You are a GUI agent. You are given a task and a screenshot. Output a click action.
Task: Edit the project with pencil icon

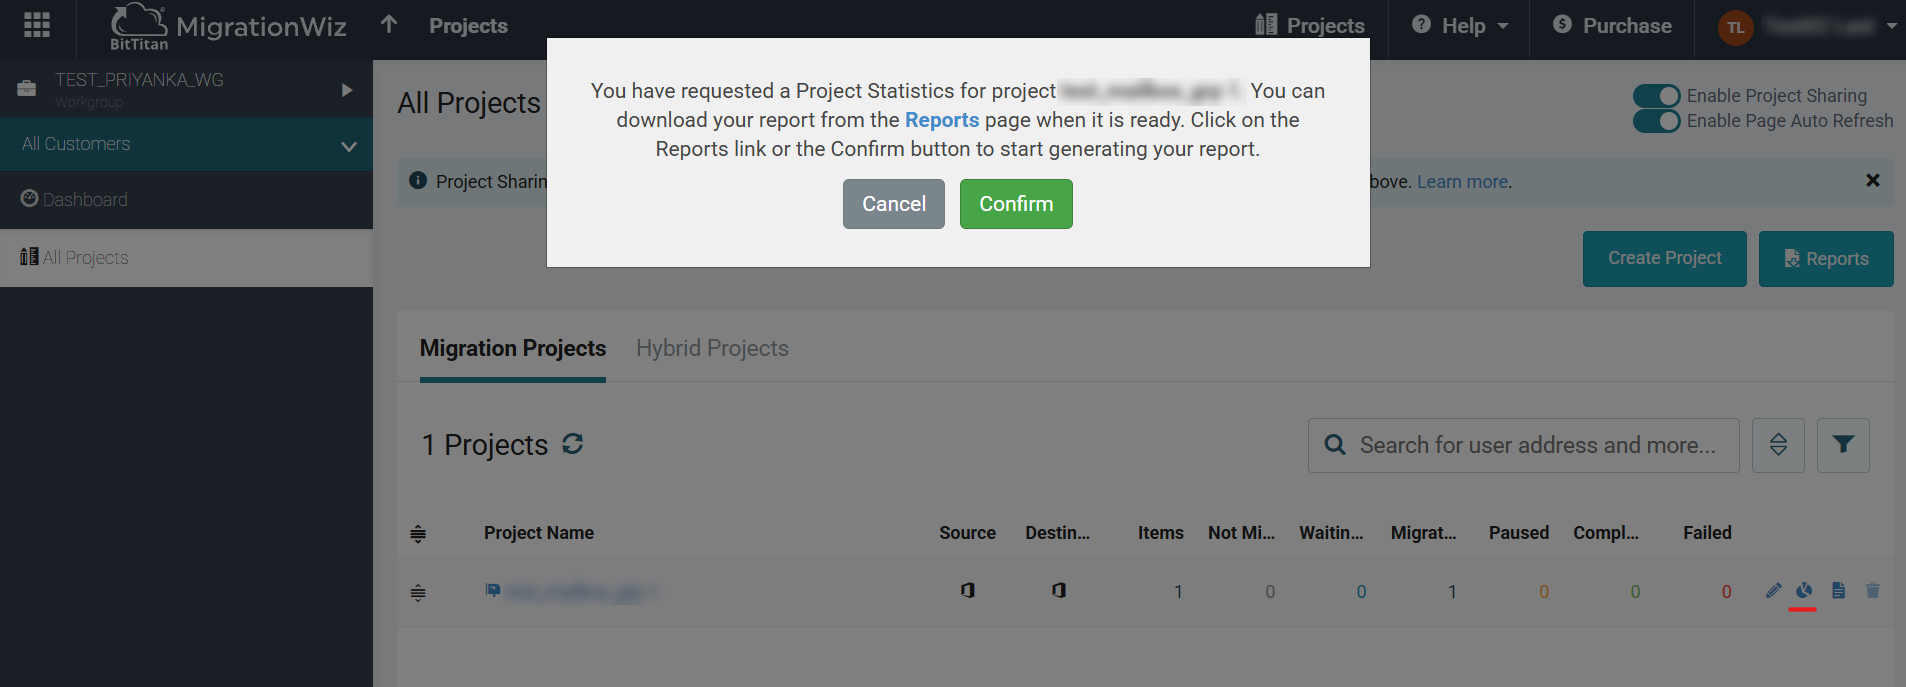1773,590
